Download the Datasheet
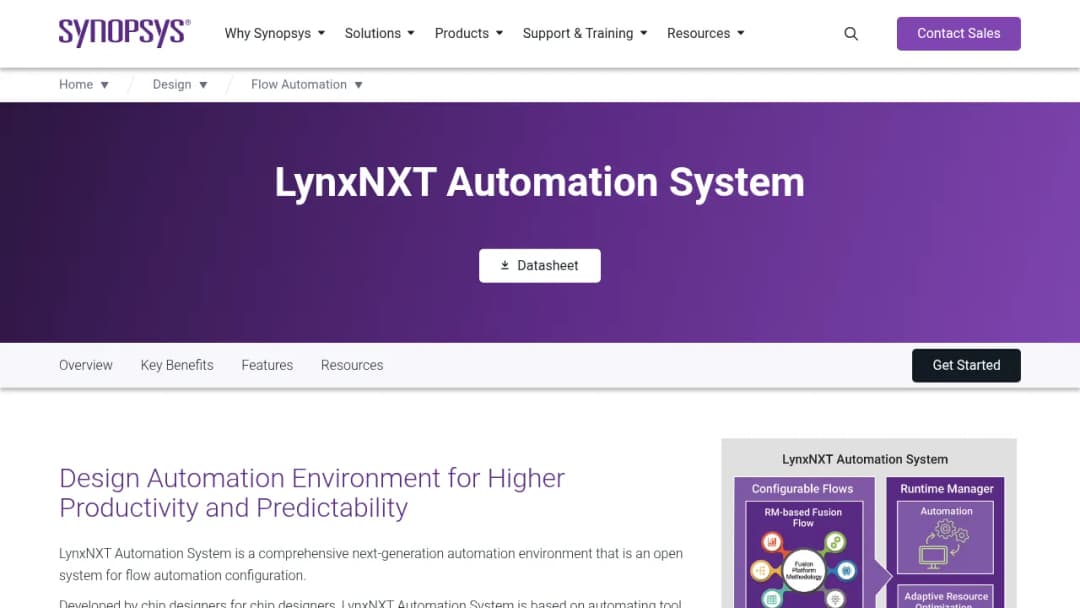This screenshot has height=608, width=1080. (539, 266)
